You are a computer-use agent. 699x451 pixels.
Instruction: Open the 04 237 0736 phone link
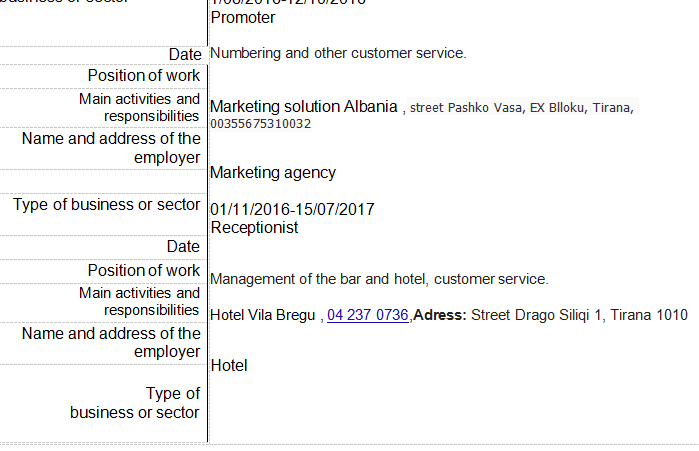pos(367,315)
